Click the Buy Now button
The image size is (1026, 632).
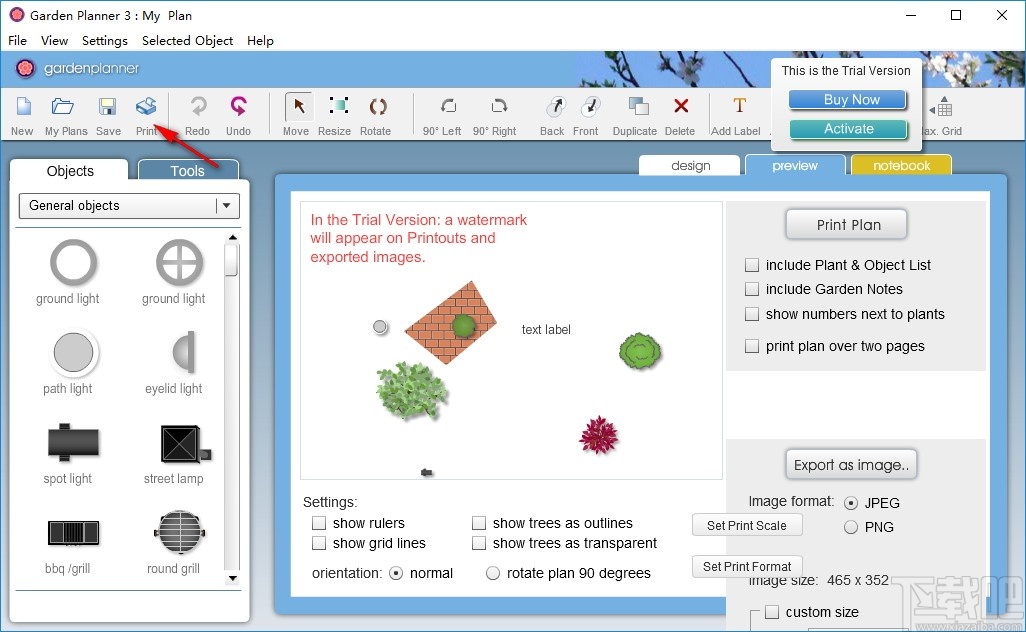click(847, 100)
